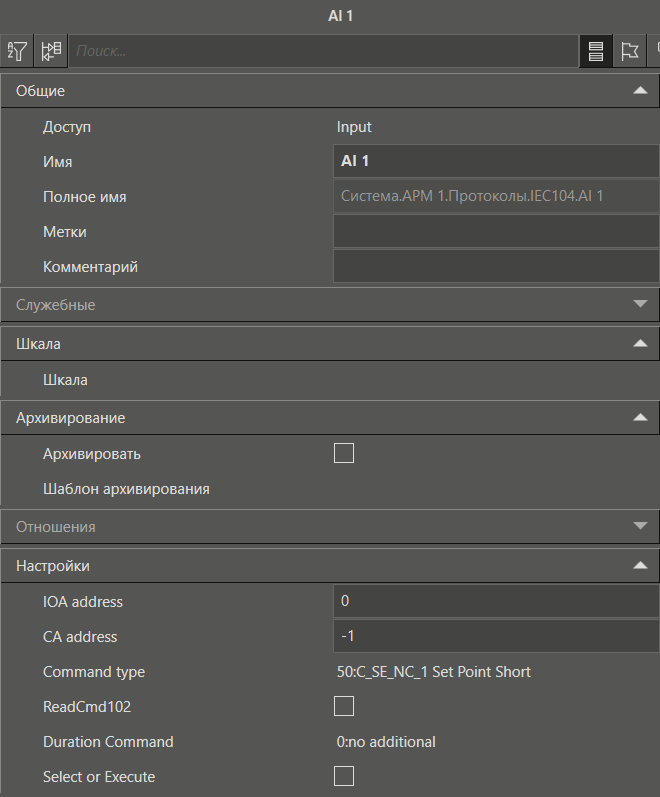Click the collapse tree icon in toolbar
The height and width of the screenshot is (797, 660).
(x=51, y=51)
